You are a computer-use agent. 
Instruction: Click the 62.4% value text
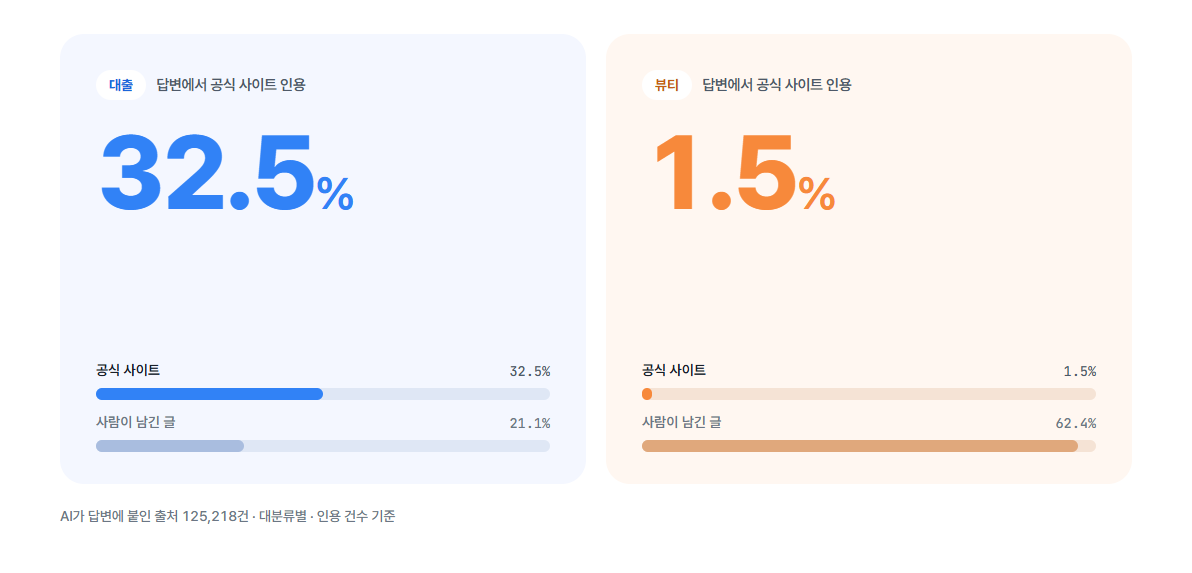(x=1076, y=423)
